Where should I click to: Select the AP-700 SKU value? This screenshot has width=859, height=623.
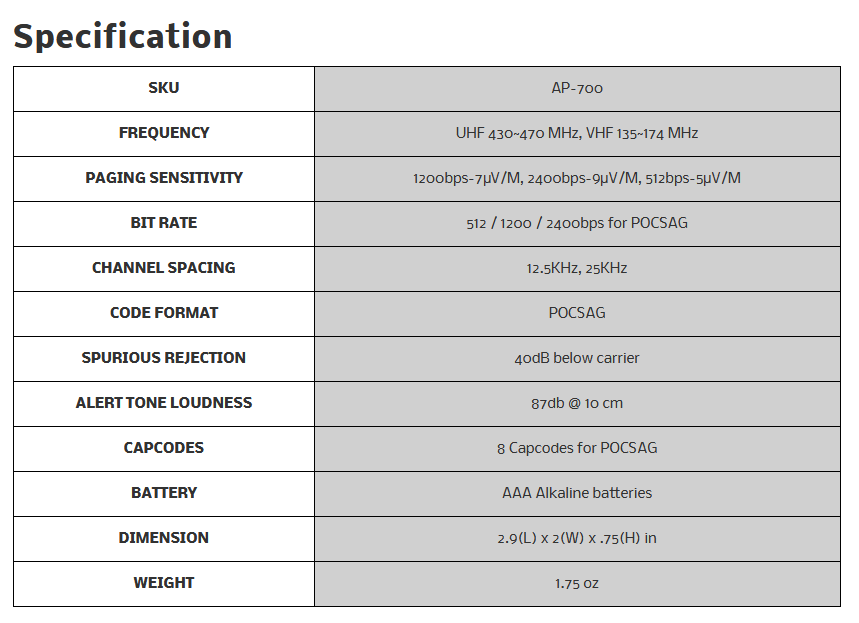(577, 88)
